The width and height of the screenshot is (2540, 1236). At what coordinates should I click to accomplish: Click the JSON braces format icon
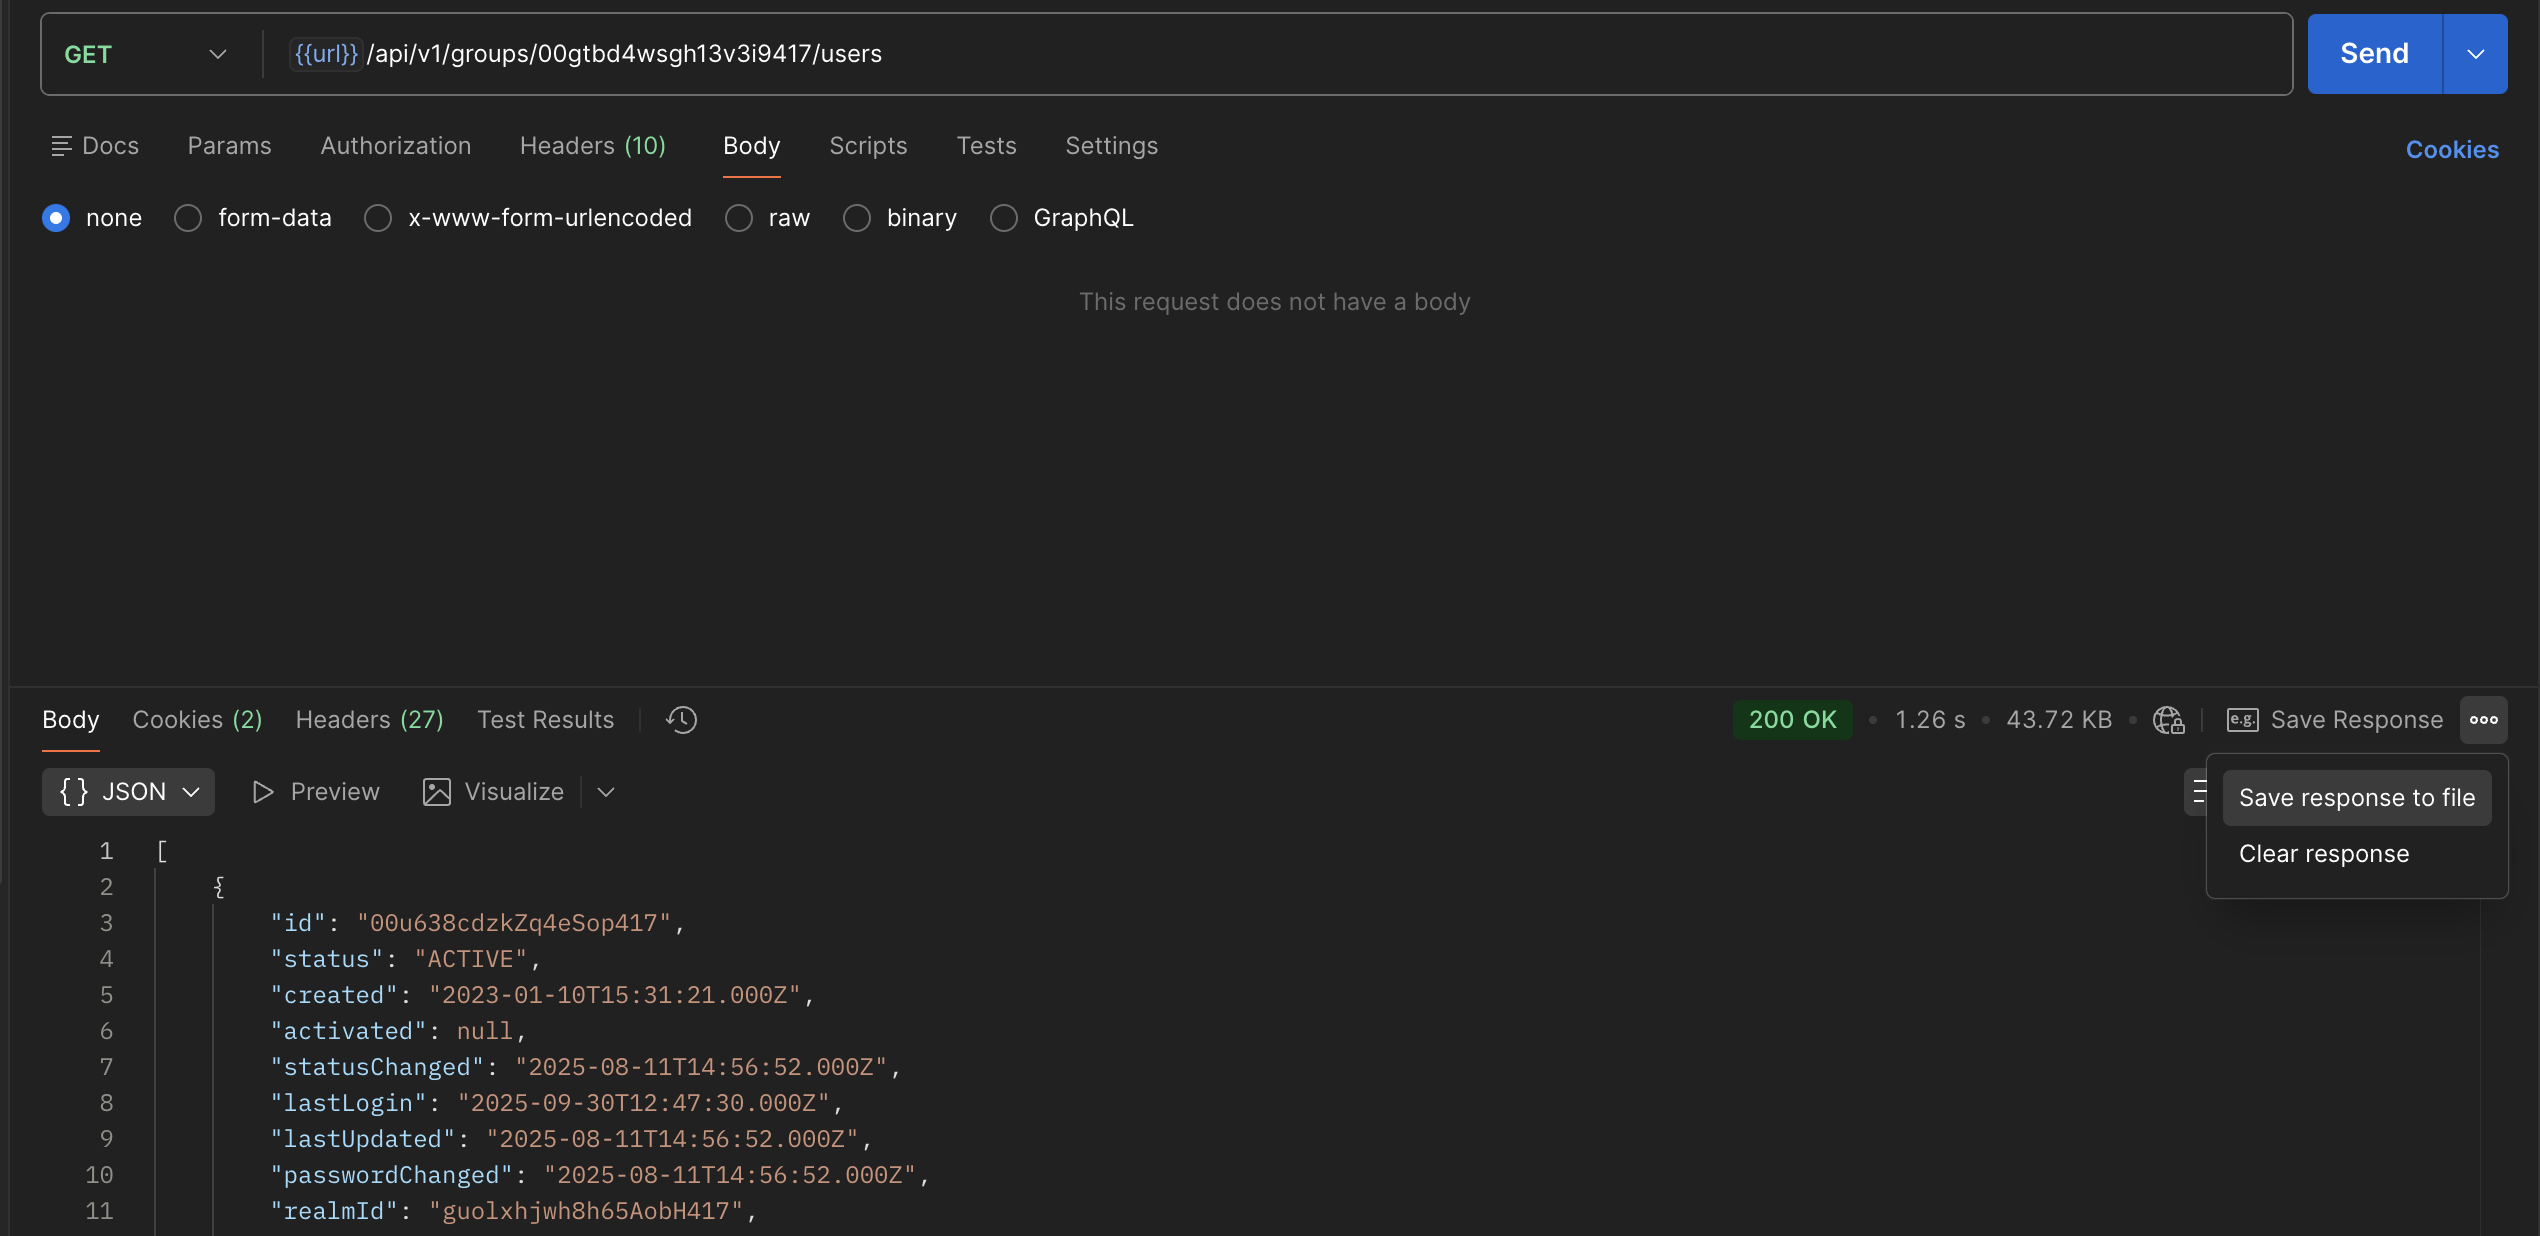74,792
